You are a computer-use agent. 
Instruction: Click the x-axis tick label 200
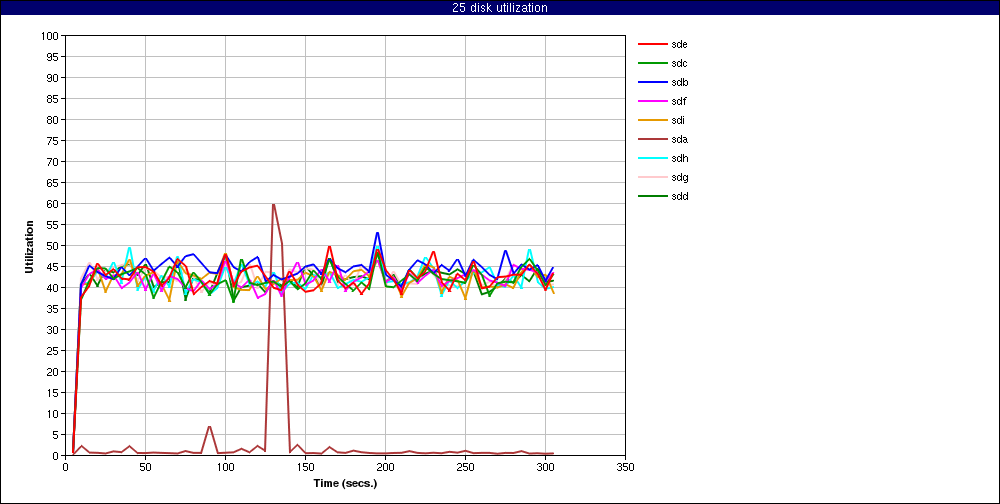(385, 467)
